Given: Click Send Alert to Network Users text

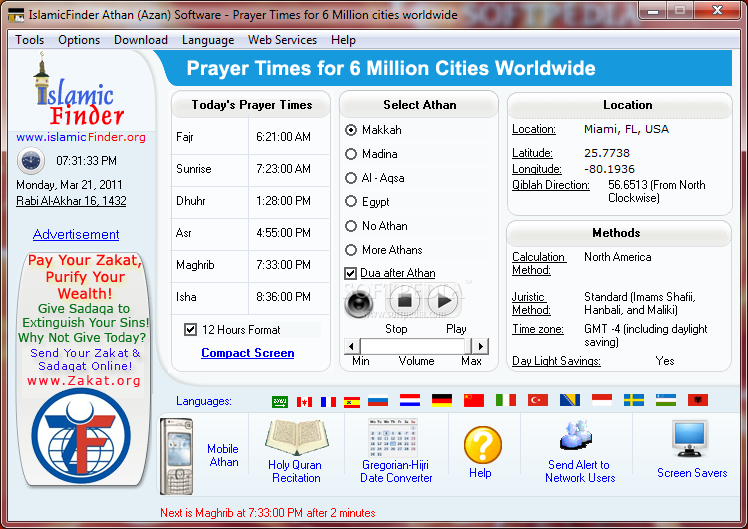Looking at the screenshot, I should pyautogui.click(x=580, y=471).
